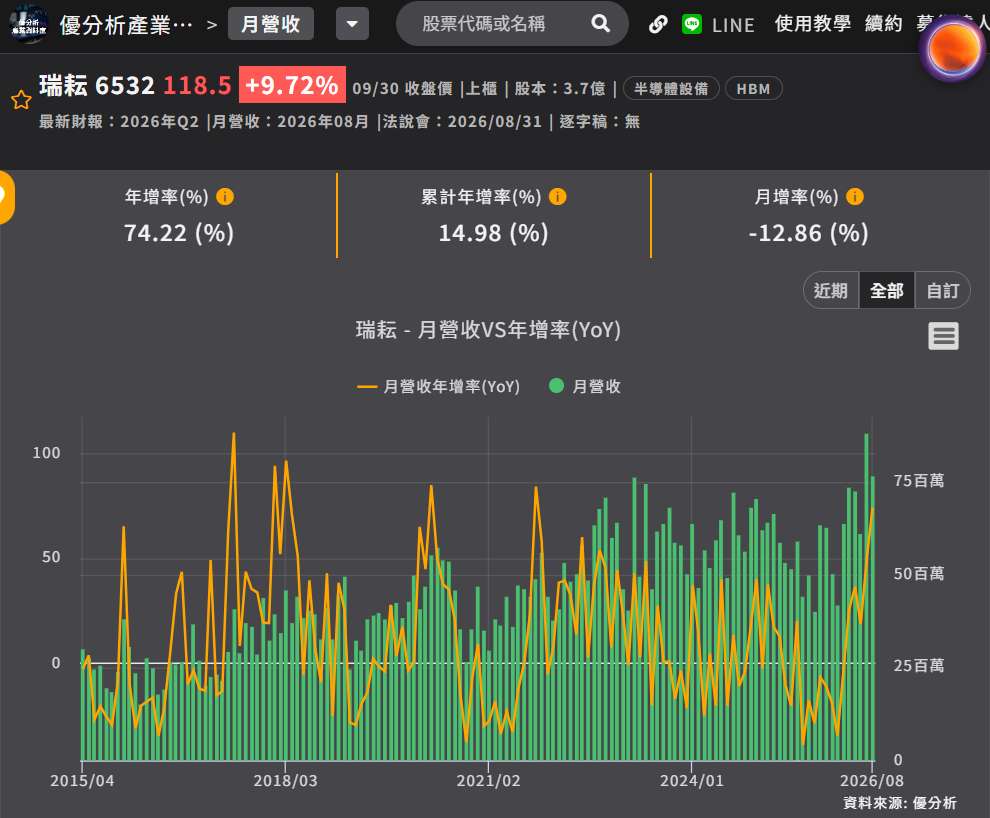Image resolution: width=990 pixels, height=818 pixels.
Task: Click the 25百萬 right axis label
Action: tap(919, 665)
